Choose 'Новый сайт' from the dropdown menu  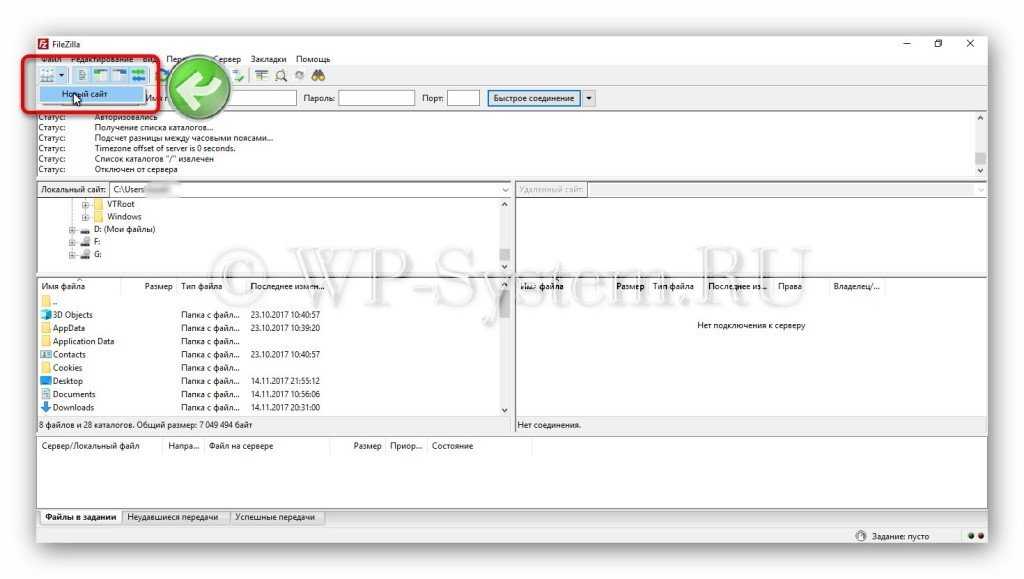tap(85, 94)
